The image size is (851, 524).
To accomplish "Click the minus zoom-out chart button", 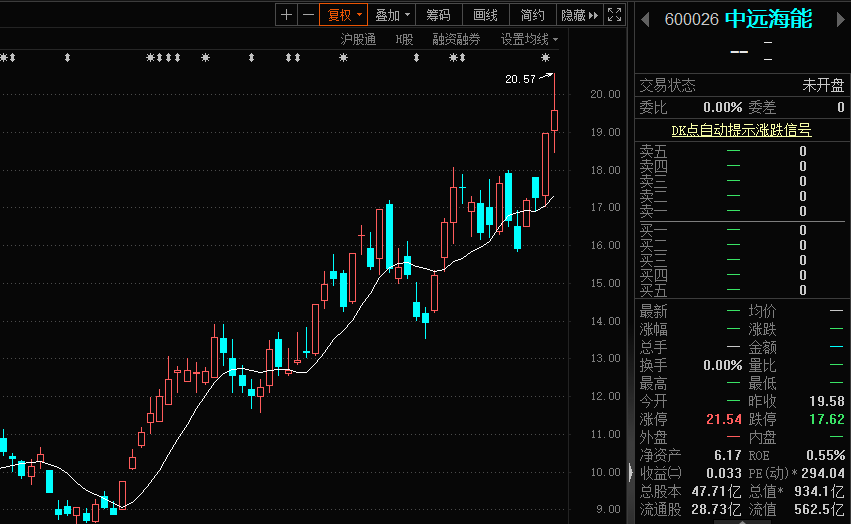I will (x=308, y=15).
